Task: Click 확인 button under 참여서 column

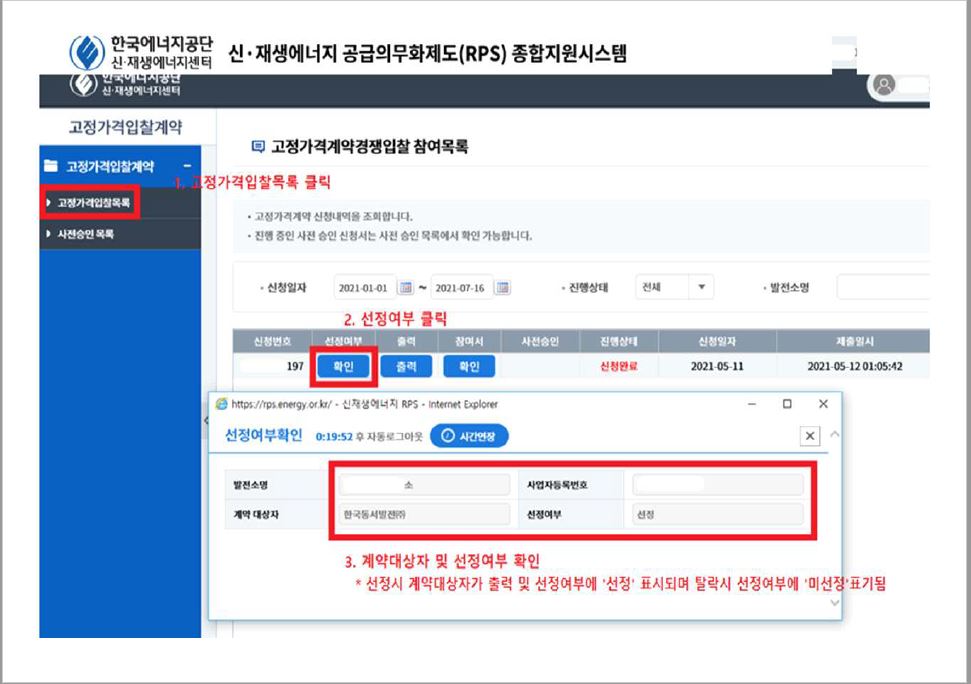Action: pyautogui.click(x=468, y=367)
